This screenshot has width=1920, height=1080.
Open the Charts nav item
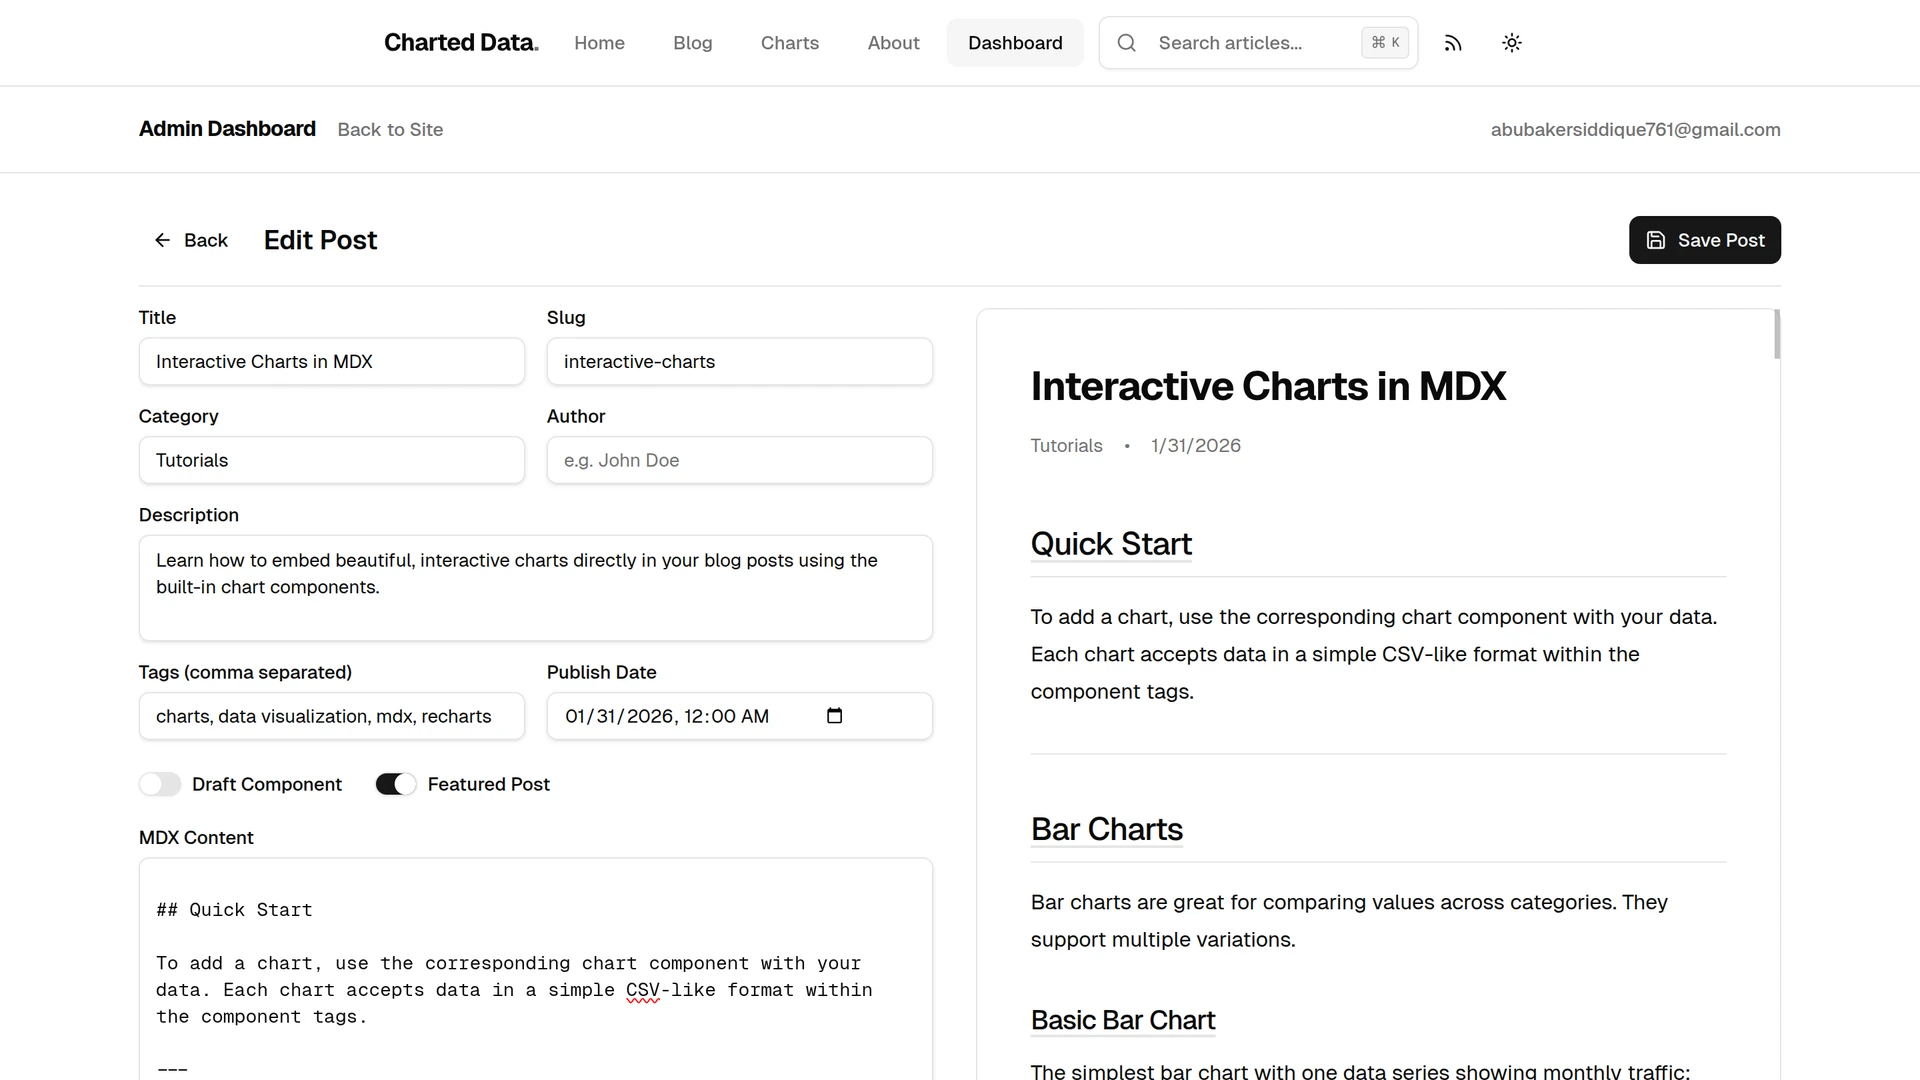coord(790,43)
